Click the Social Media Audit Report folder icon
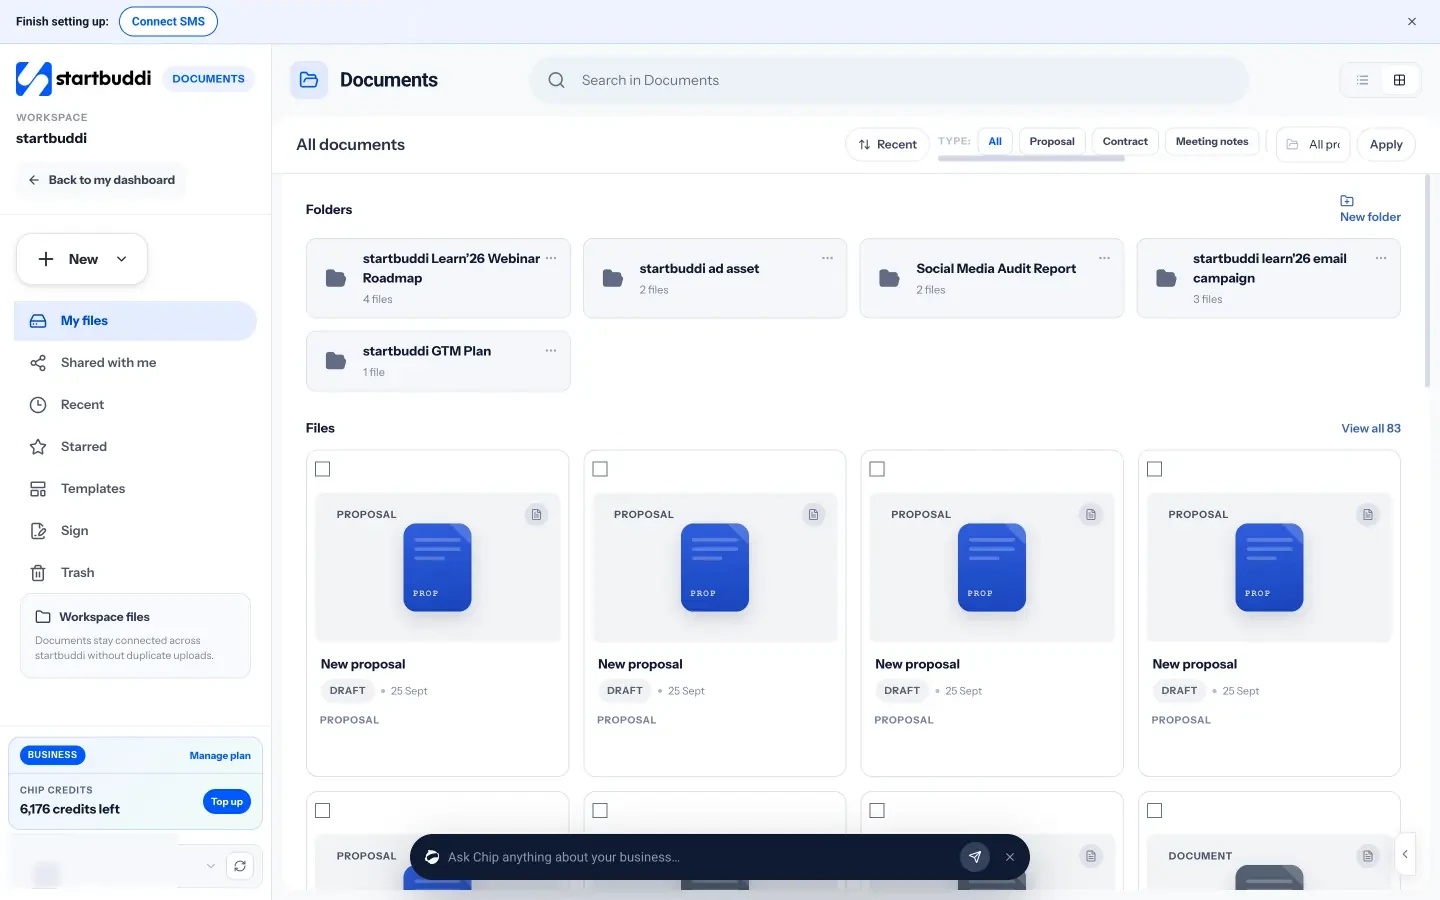The width and height of the screenshot is (1440, 900). point(889,278)
